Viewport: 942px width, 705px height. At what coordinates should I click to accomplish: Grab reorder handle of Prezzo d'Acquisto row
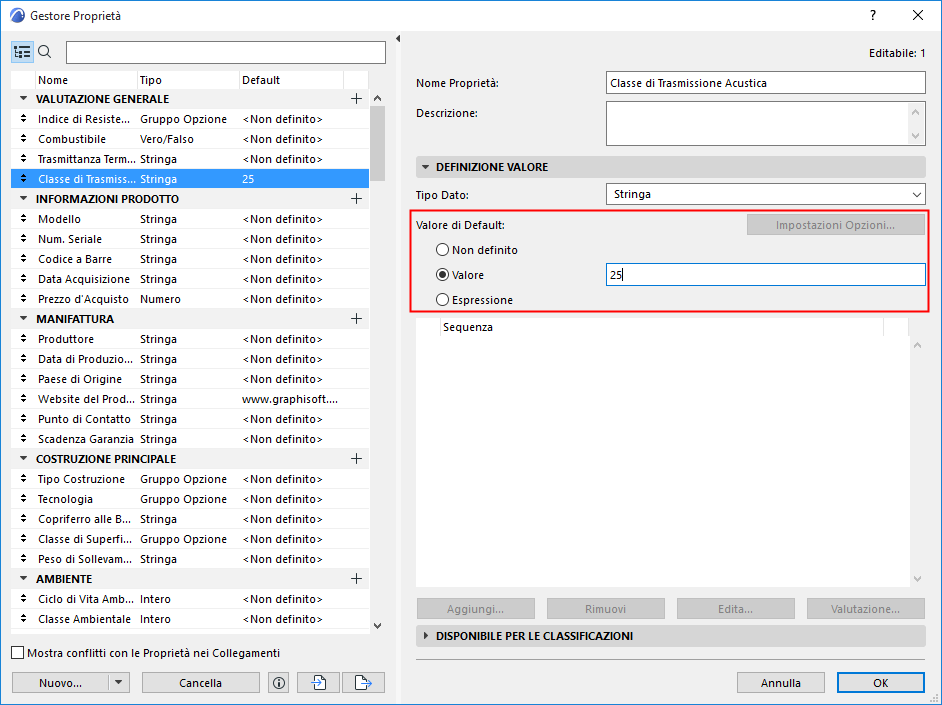[23, 298]
